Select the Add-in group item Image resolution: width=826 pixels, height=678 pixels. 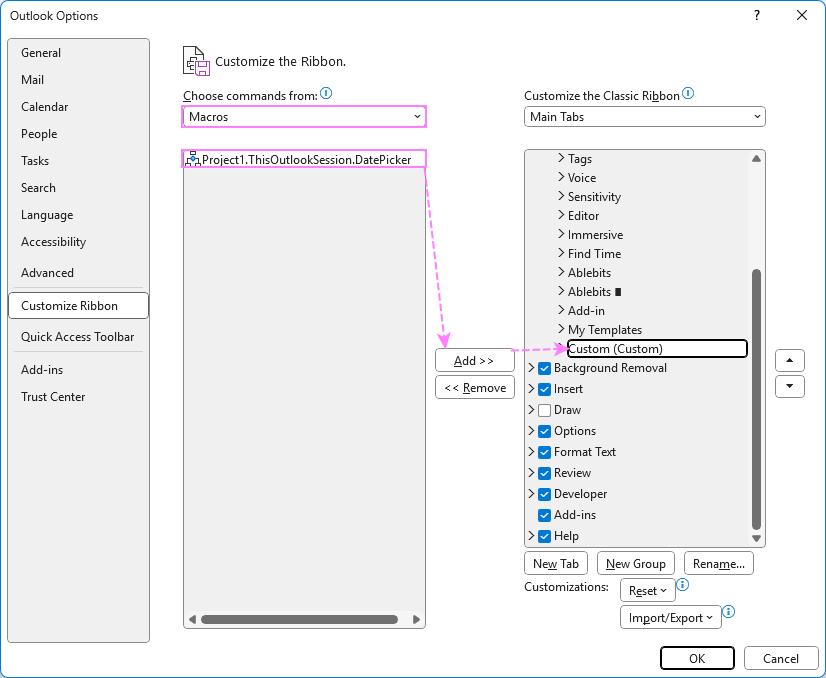tap(586, 311)
